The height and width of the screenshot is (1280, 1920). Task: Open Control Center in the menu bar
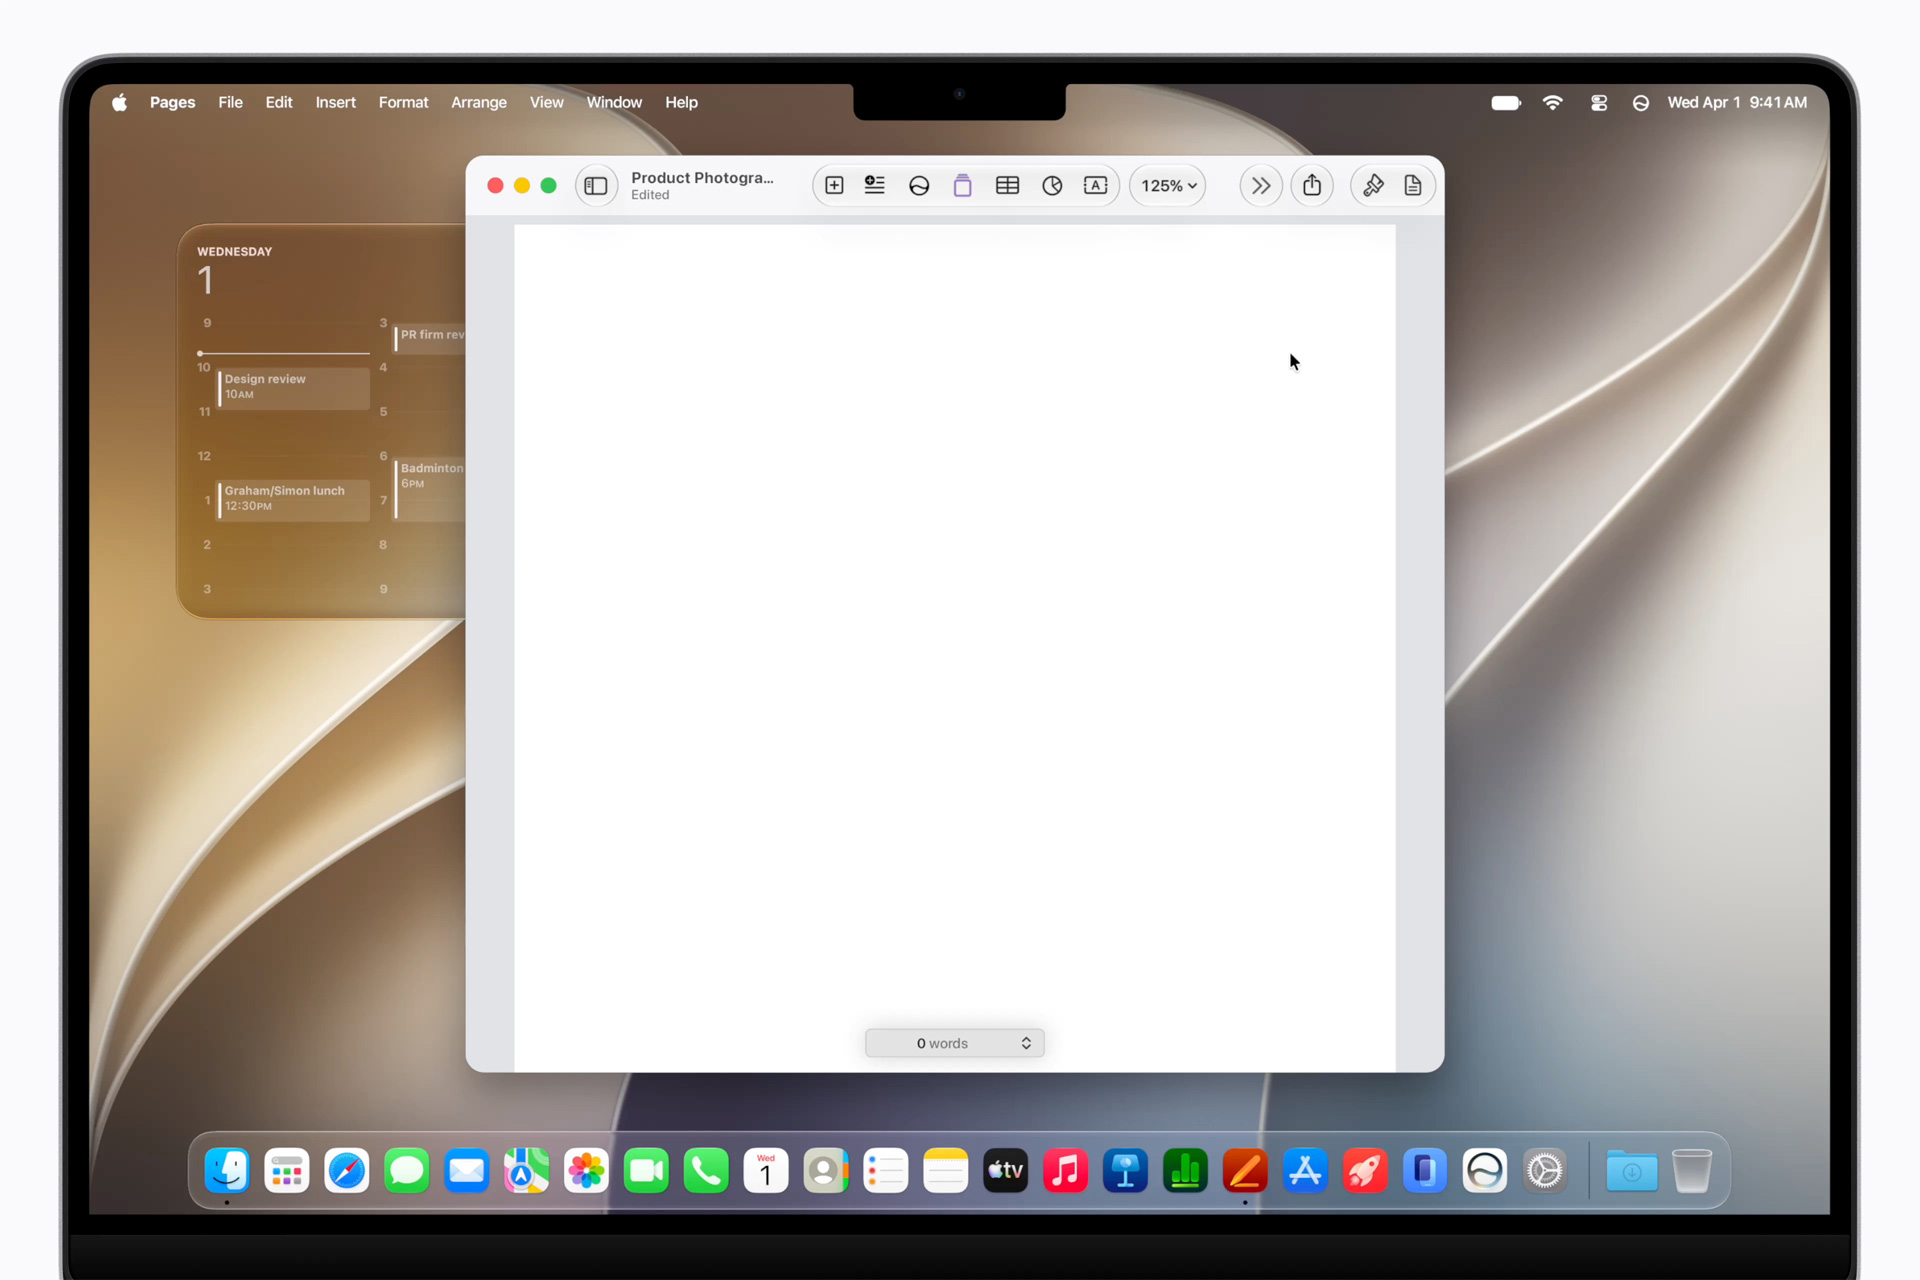coord(1599,102)
